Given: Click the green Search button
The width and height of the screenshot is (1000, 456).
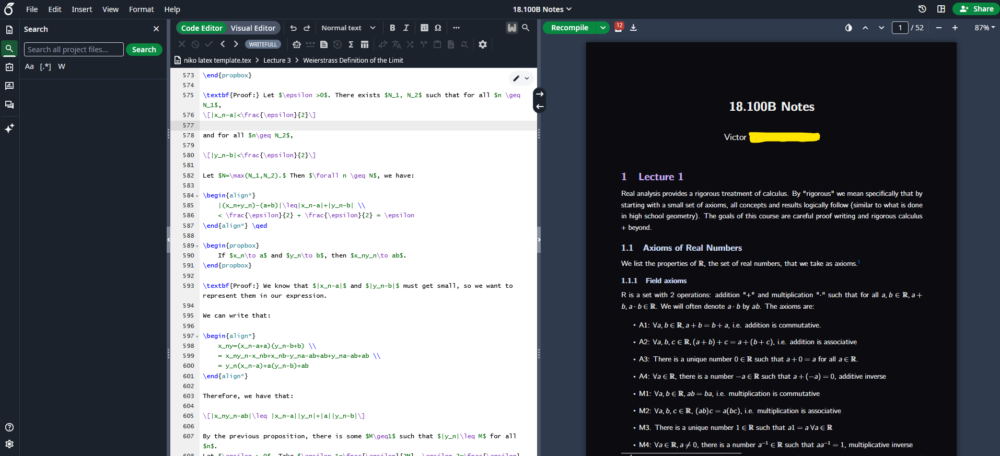Looking at the screenshot, I should coord(144,49).
